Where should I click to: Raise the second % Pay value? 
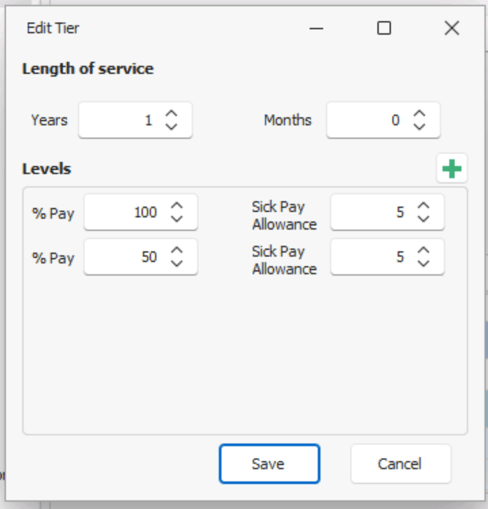[177, 251]
